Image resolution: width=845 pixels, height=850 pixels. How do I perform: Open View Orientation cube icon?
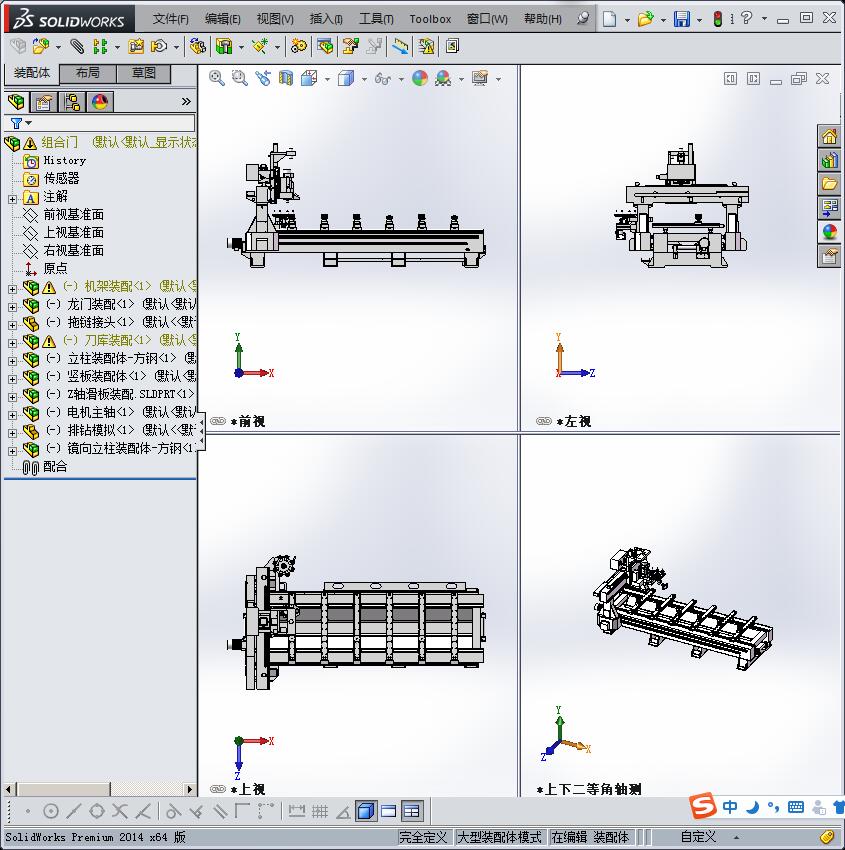309,79
